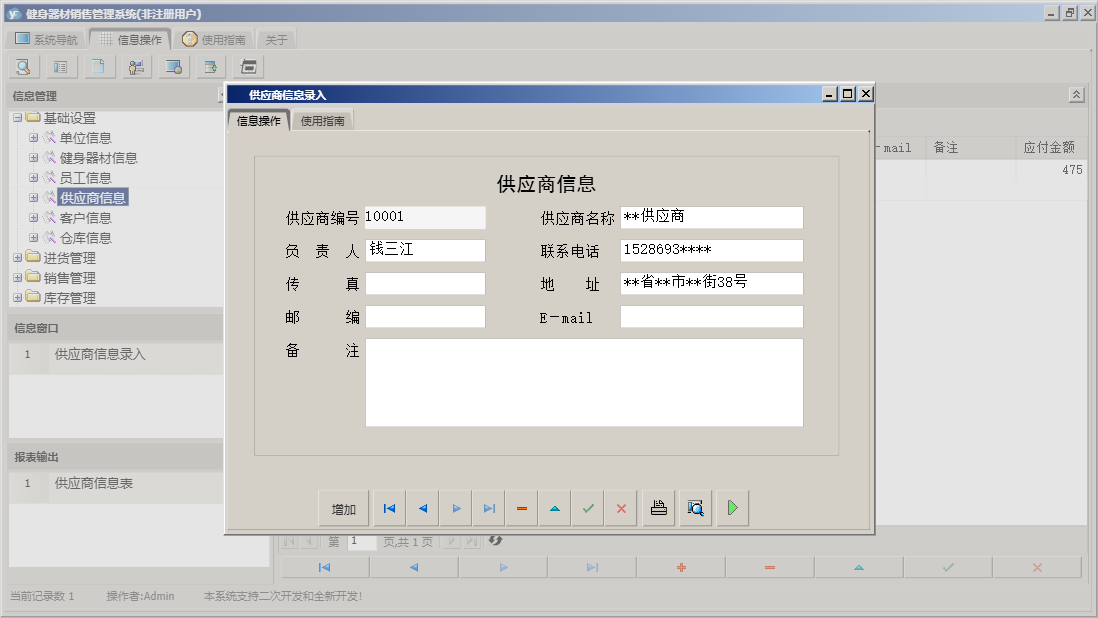Click the 增加 button
The height and width of the screenshot is (618, 1098).
point(343,508)
